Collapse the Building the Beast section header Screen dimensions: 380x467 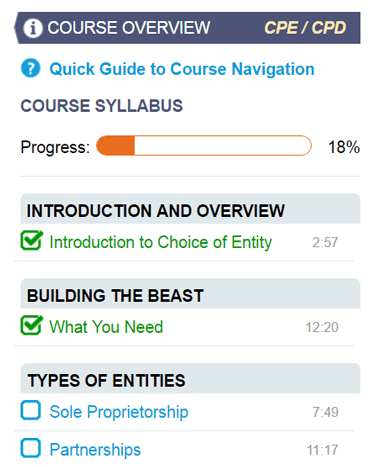coord(190,294)
